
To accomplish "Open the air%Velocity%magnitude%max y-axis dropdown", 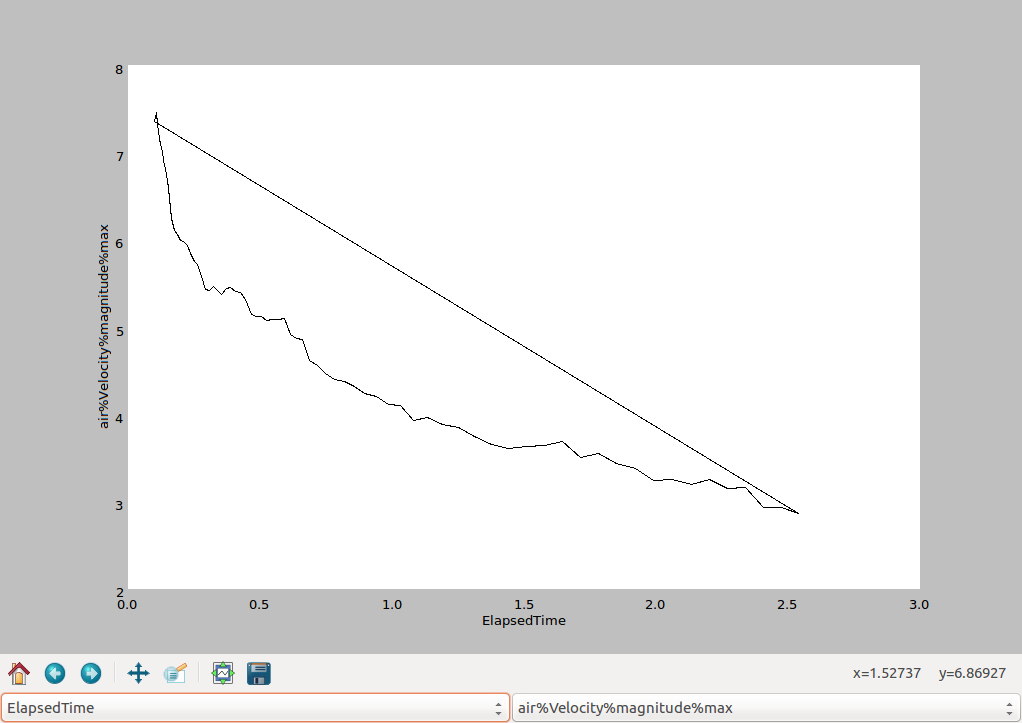I will (766, 707).
